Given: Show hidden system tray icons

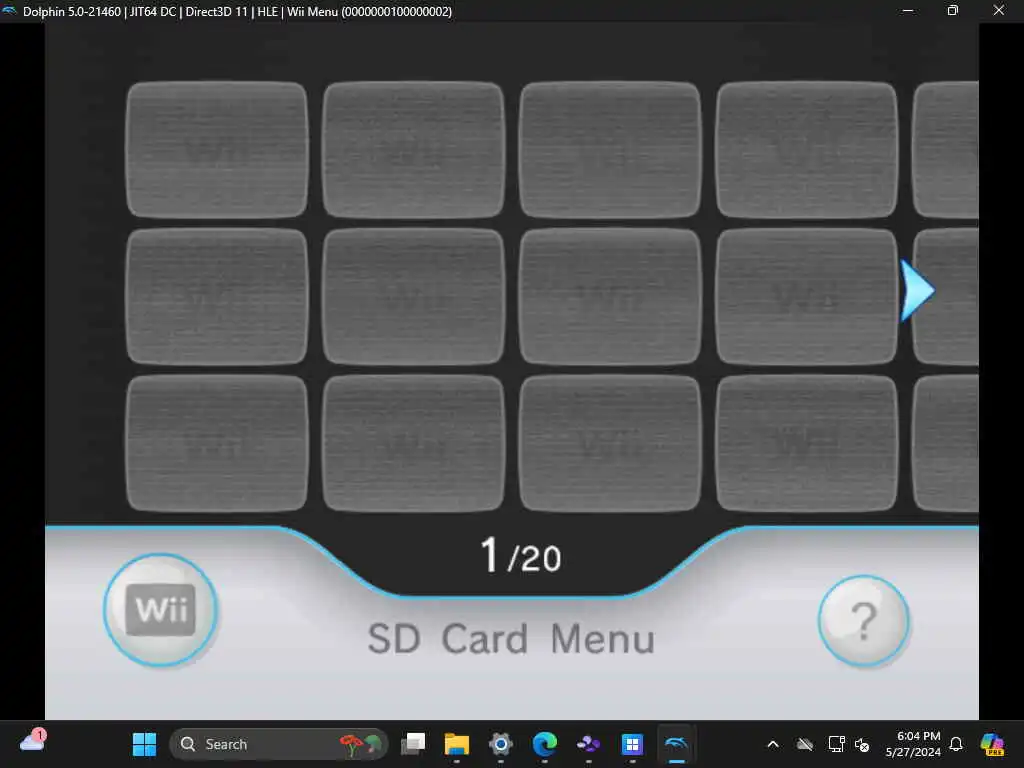Looking at the screenshot, I should click(x=773, y=744).
